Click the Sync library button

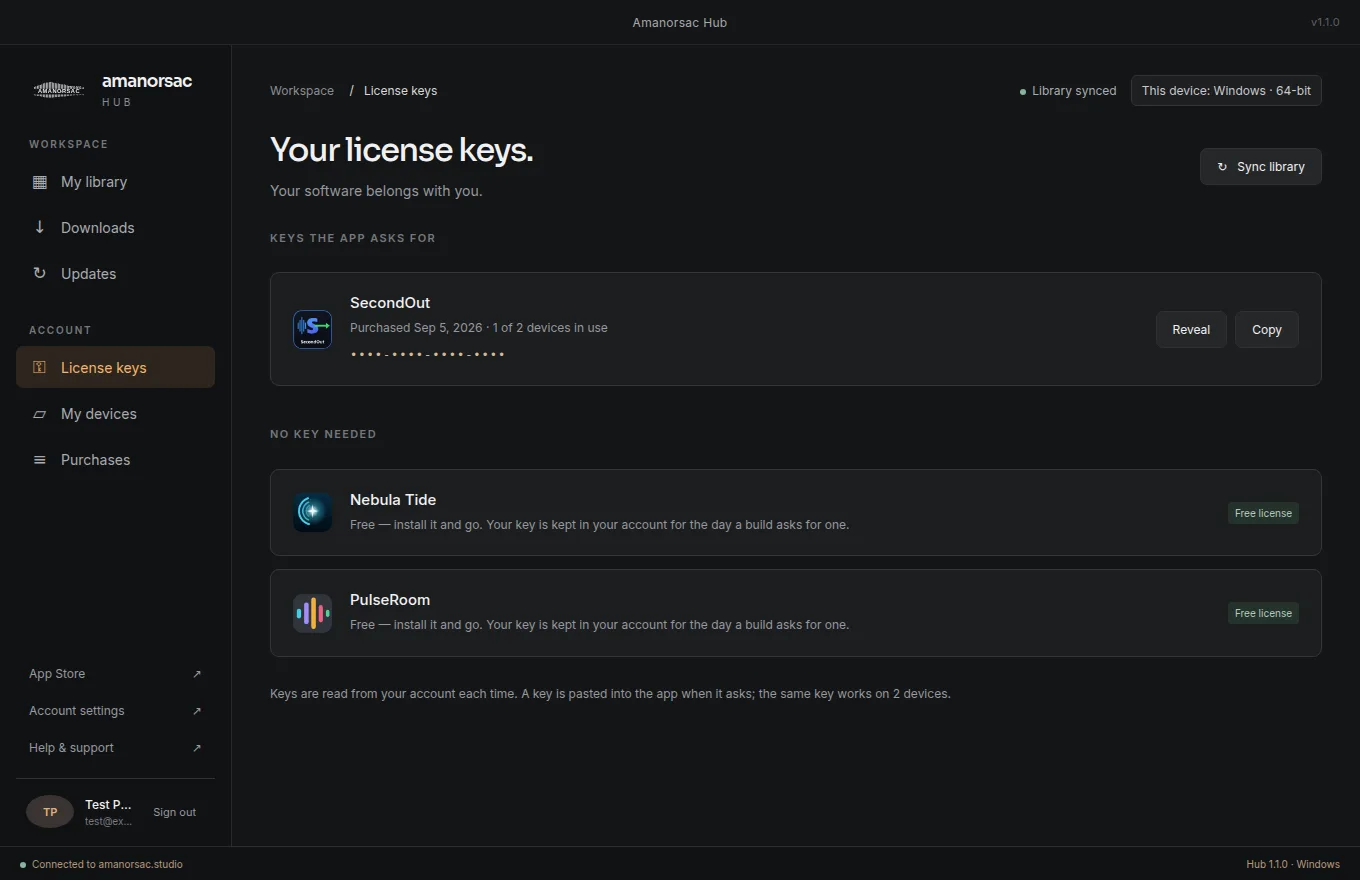coord(1261,167)
